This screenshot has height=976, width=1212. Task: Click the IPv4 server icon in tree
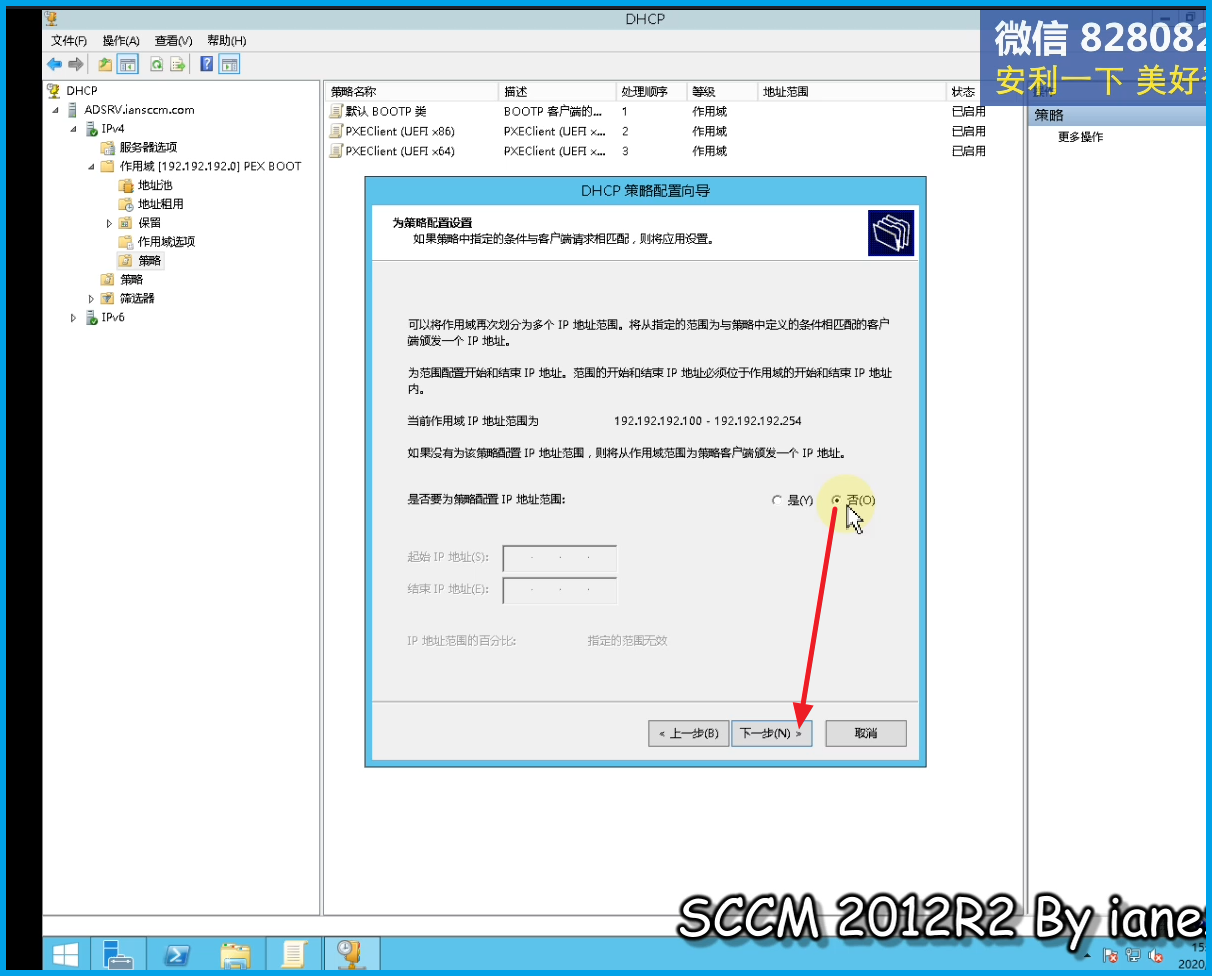click(91, 129)
